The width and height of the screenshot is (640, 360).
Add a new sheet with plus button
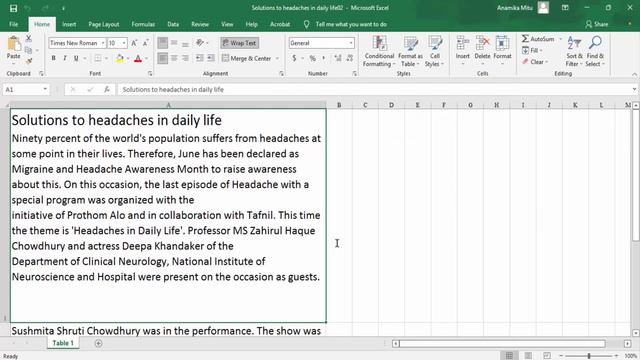(x=98, y=343)
